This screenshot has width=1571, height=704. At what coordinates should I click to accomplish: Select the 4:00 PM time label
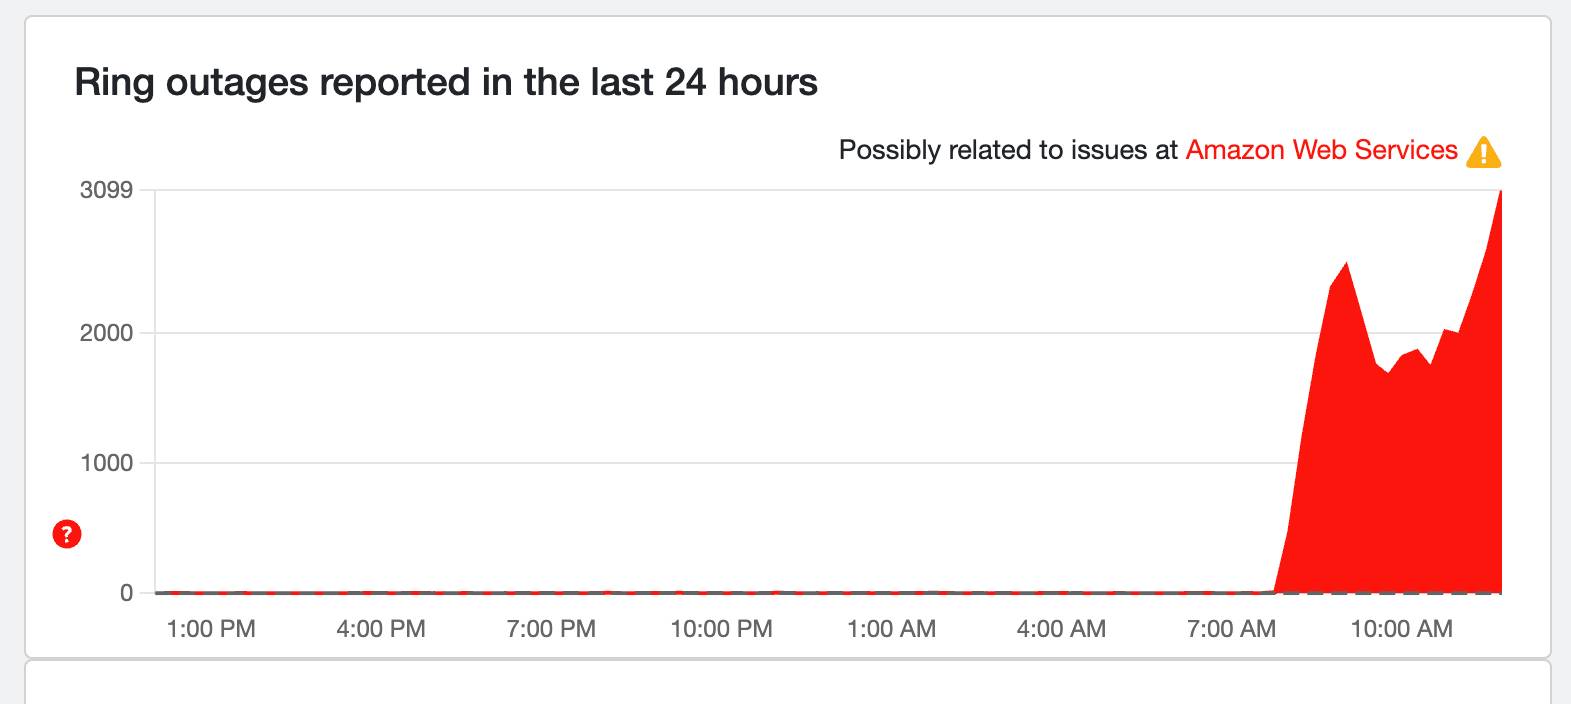[x=381, y=629]
